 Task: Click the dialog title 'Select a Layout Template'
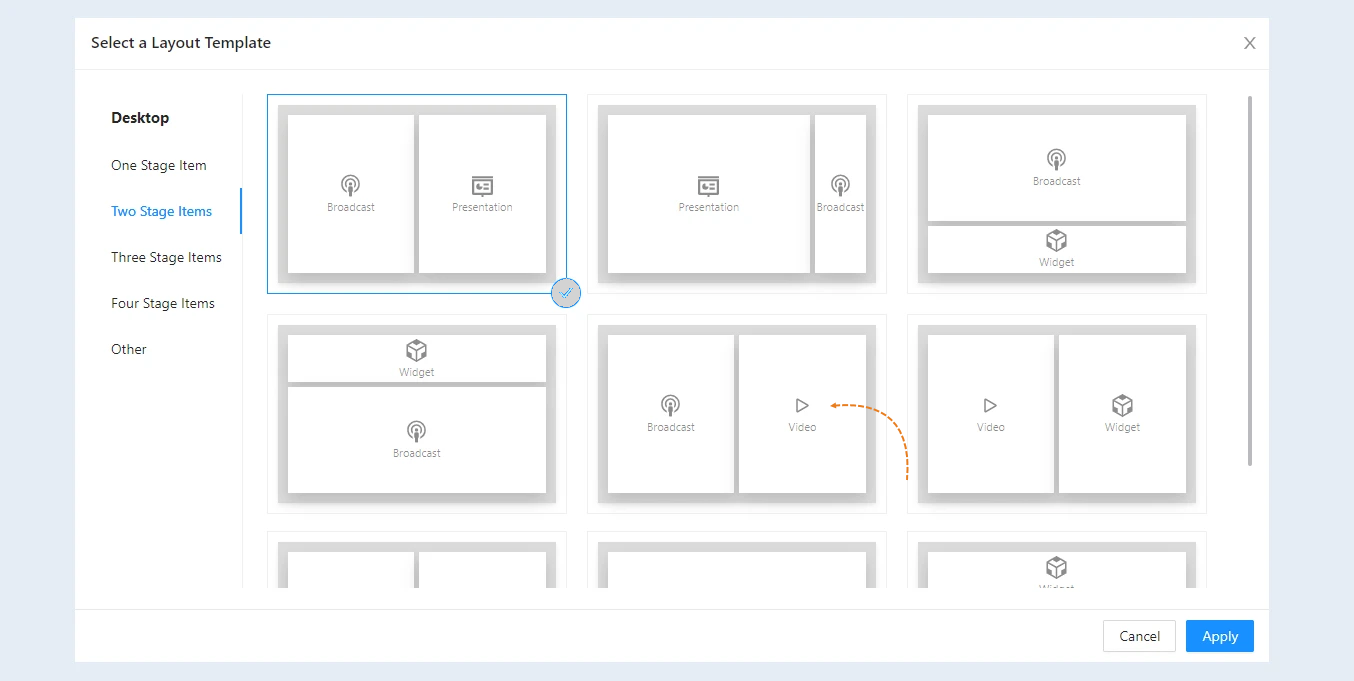click(x=181, y=43)
